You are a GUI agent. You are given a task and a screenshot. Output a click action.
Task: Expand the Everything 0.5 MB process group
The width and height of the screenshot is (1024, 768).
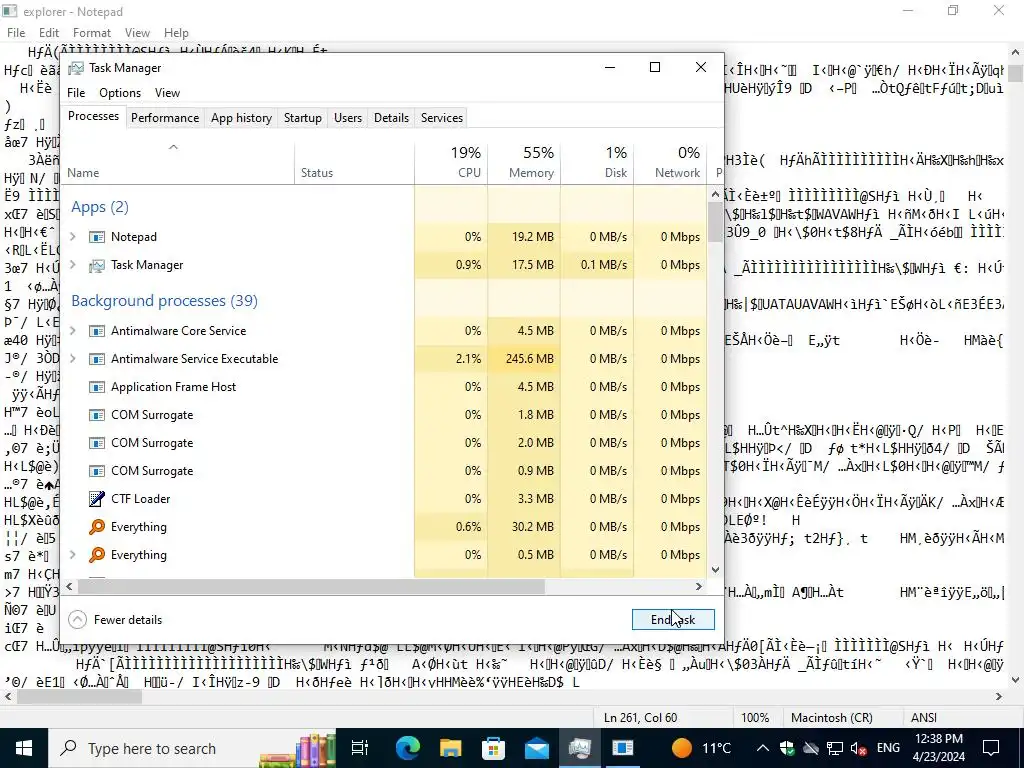tap(73, 555)
